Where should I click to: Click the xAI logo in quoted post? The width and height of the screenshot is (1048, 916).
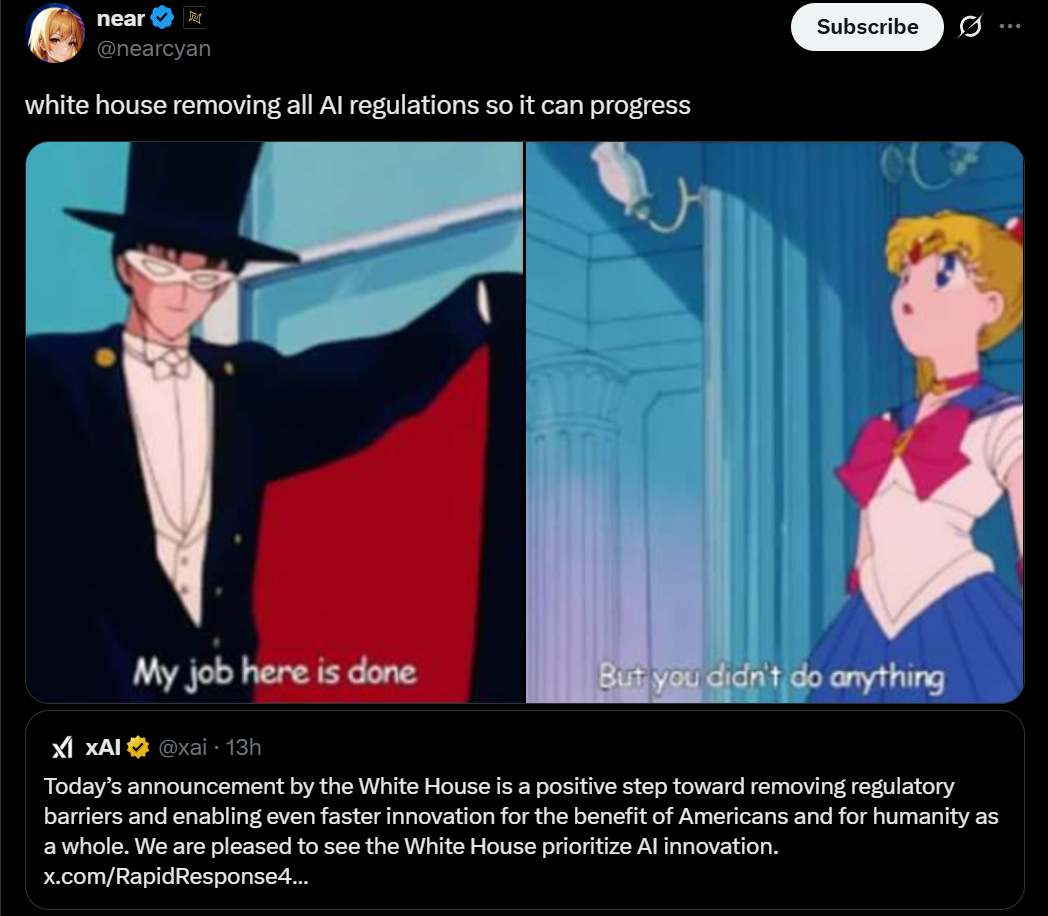point(63,747)
